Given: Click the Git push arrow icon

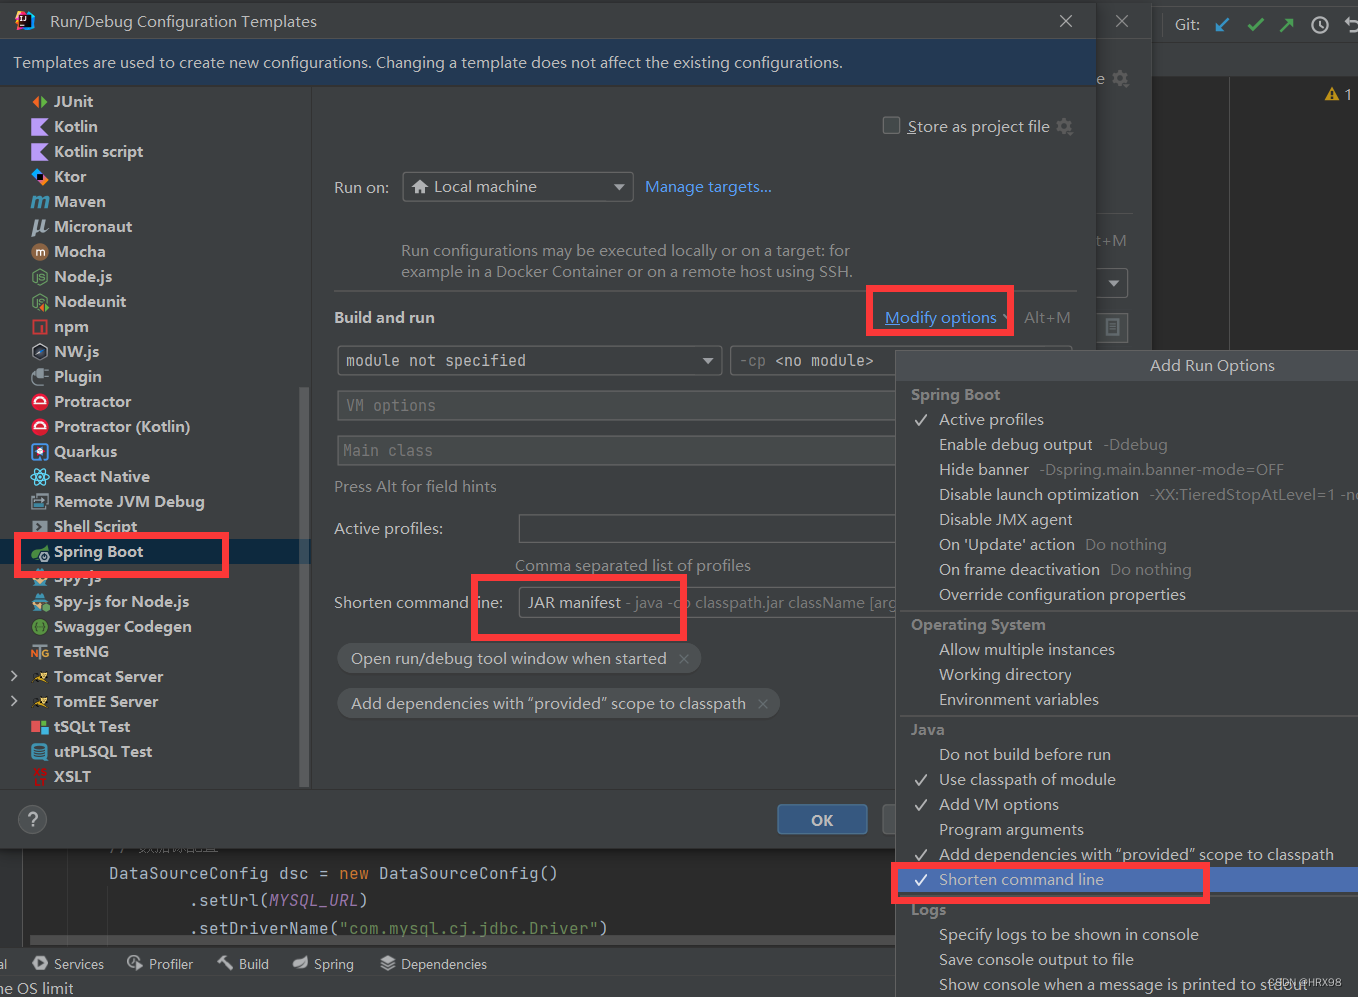Looking at the screenshot, I should [1287, 25].
